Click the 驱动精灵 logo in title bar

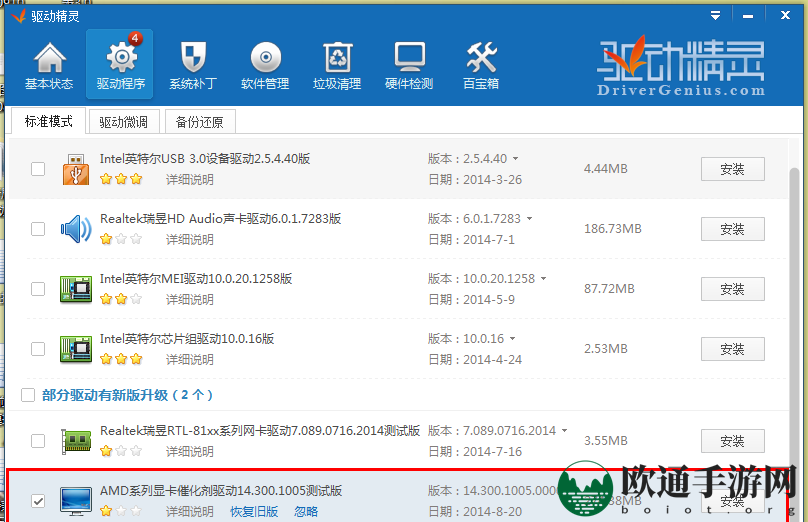[x=19, y=16]
